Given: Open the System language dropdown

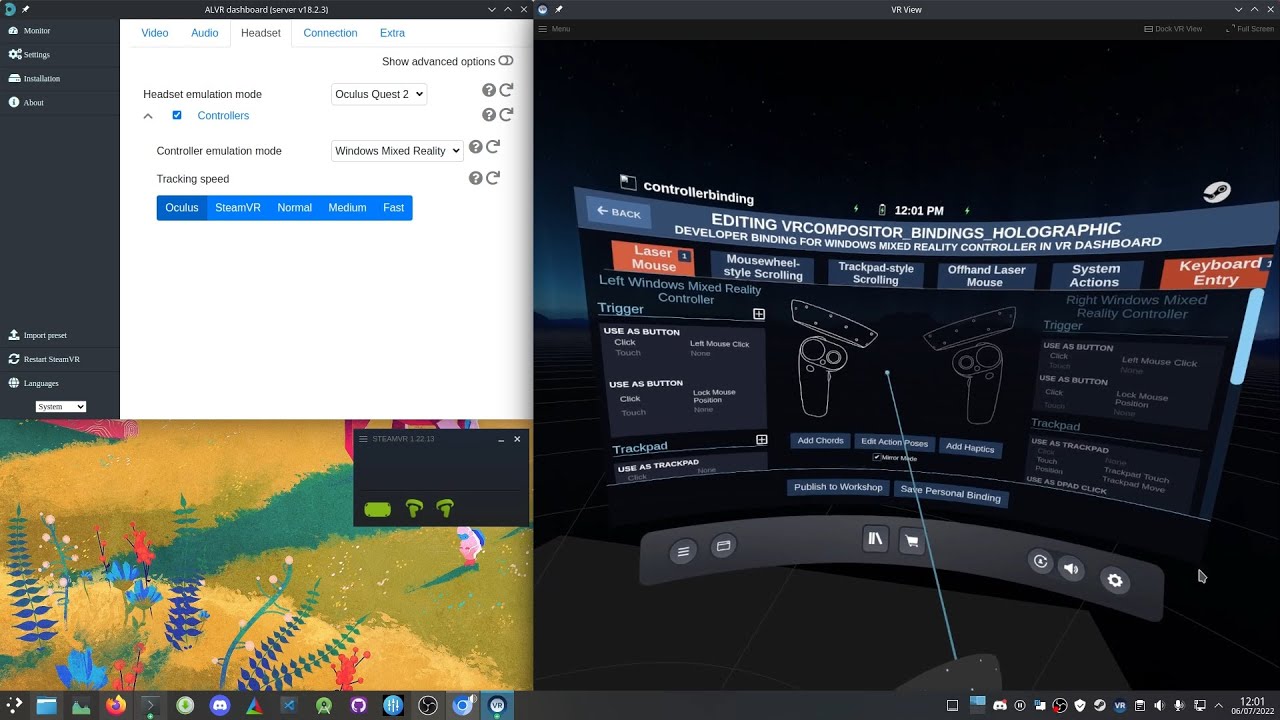Looking at the screenshot, I should coord(61,407).
